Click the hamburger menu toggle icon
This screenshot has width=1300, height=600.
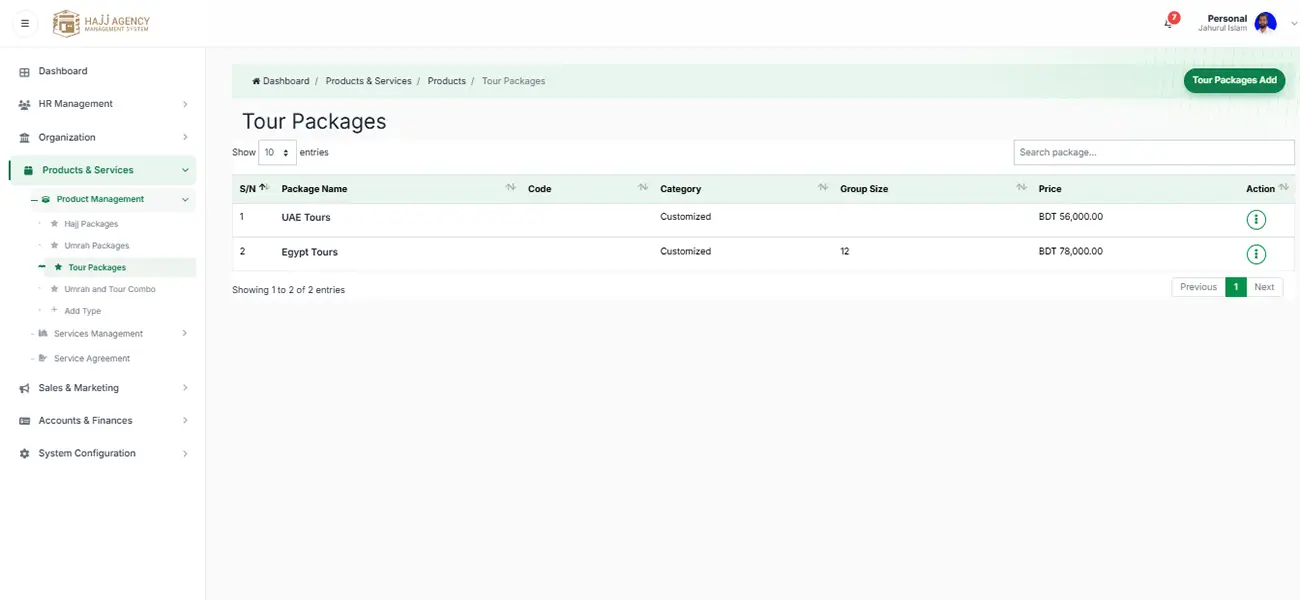click(x=25, y=23)
